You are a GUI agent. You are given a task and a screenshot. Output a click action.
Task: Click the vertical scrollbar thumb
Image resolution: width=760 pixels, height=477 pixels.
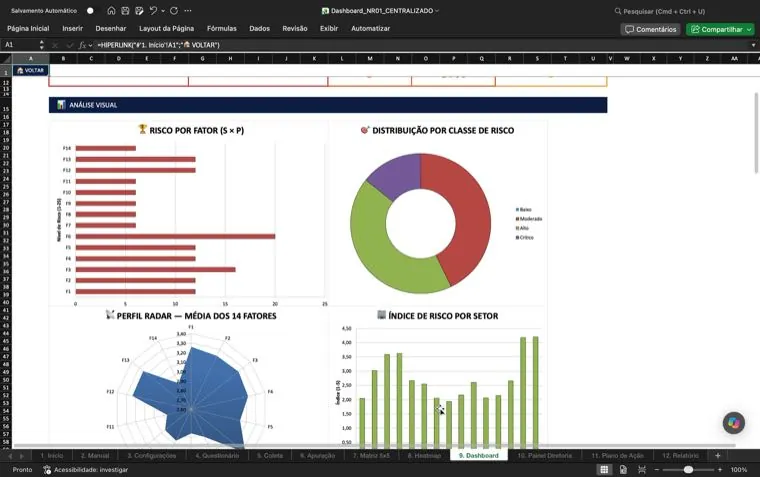756,132
